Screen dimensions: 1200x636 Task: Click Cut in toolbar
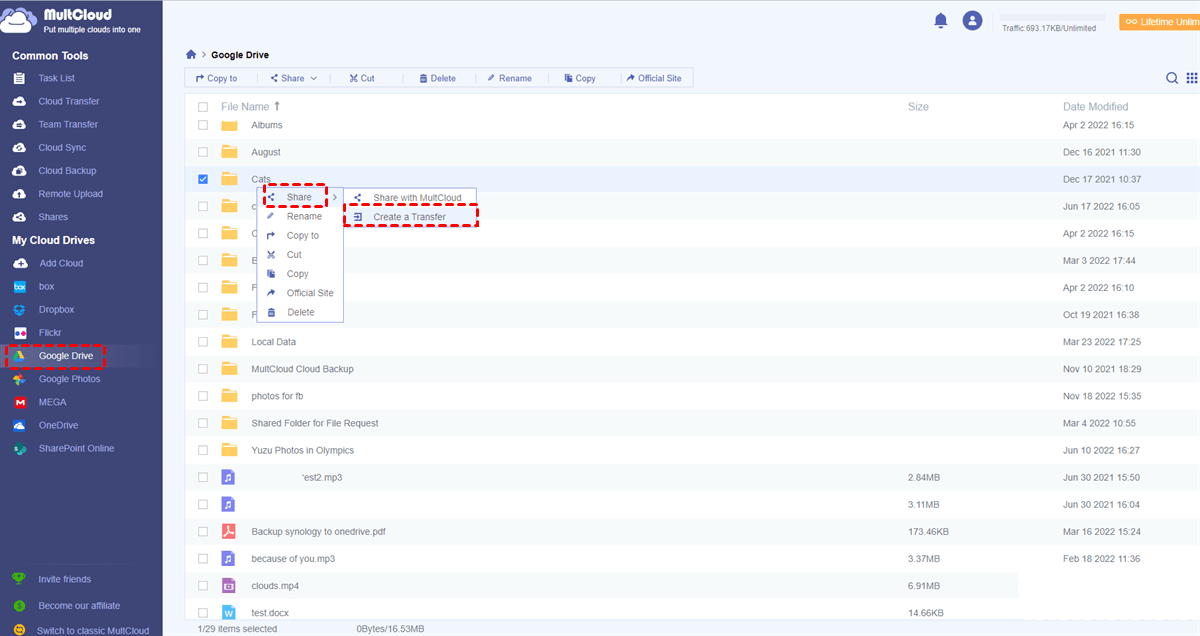point(362,78)
